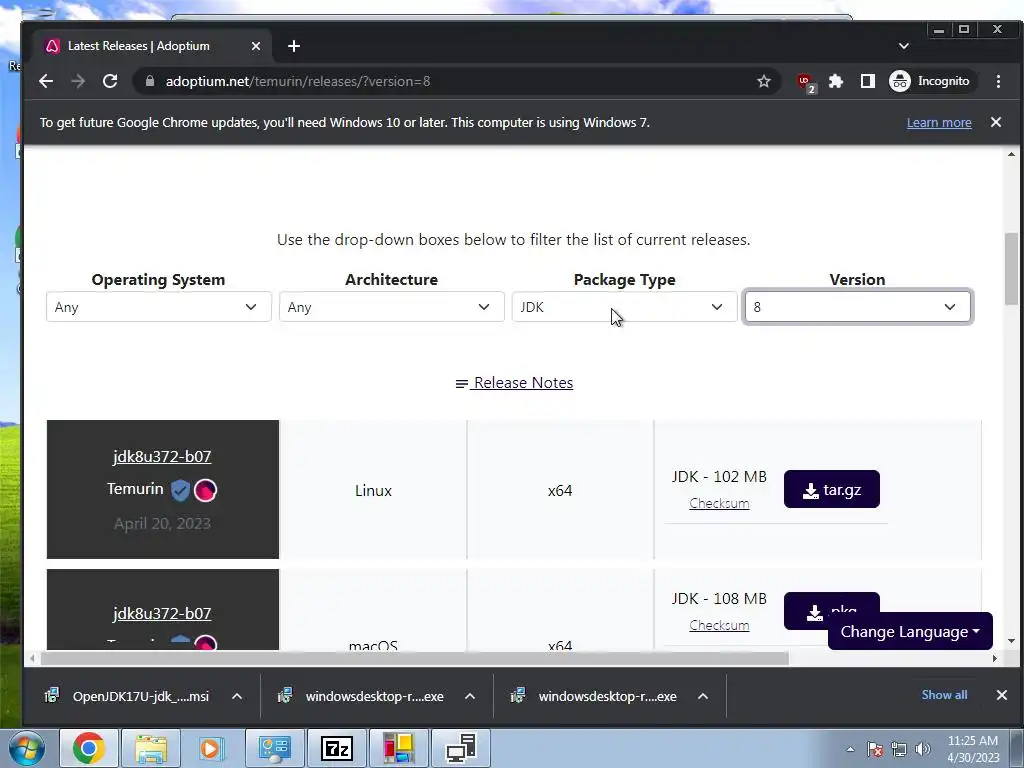Click the pink AQAvit badge in Linux row
Image resolution: width=1024 pixels, height=768 pixels.
pyautogui.click(x=205, y=490)
